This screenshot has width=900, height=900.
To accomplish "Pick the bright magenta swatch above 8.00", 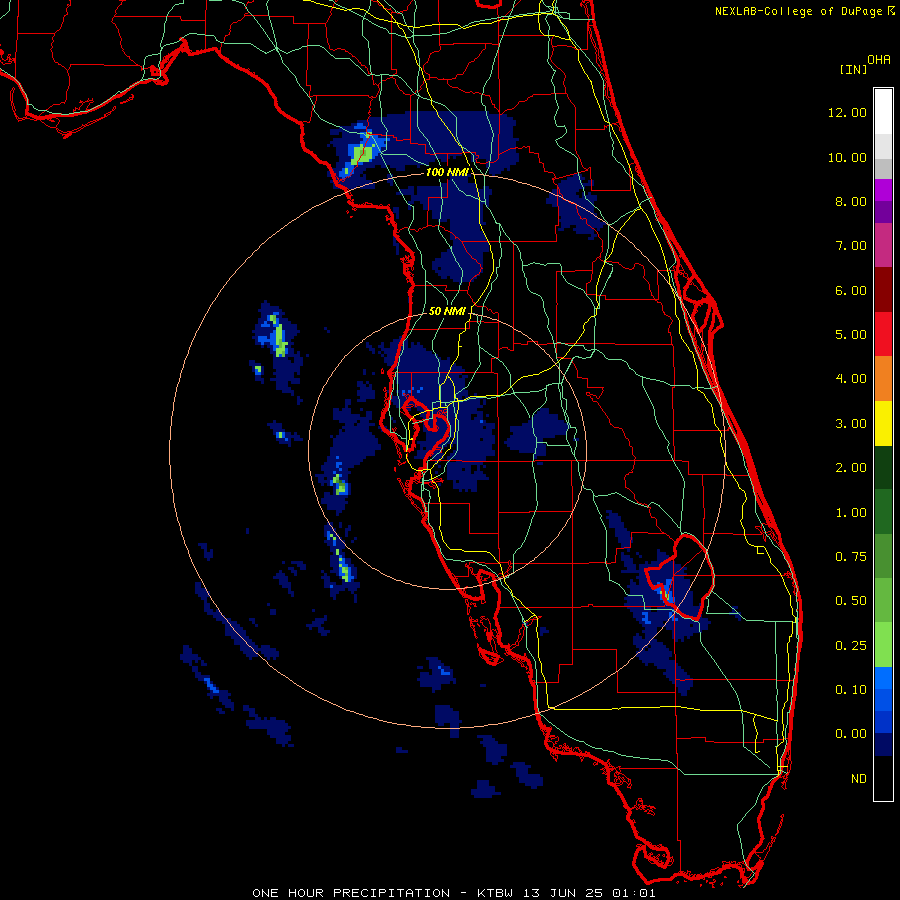I will tap(883, 190).
